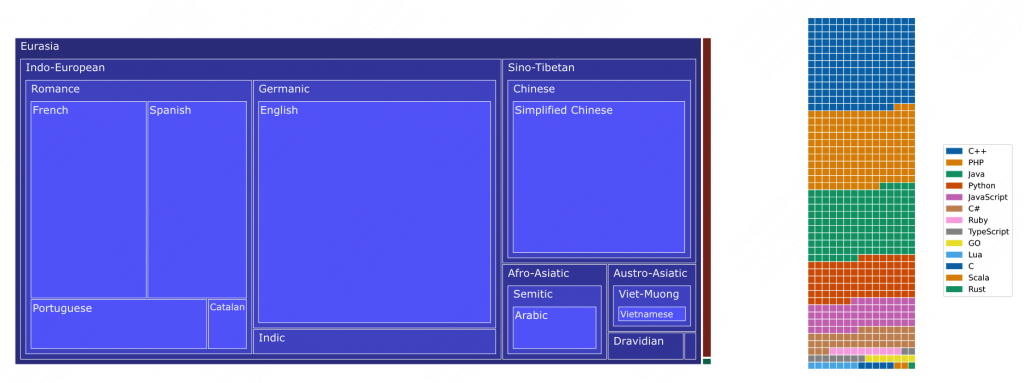The width and height of the screenshot is (1024, 383).
Task: Click the Sino-Tibetan group header
Action: click(599, 67)
